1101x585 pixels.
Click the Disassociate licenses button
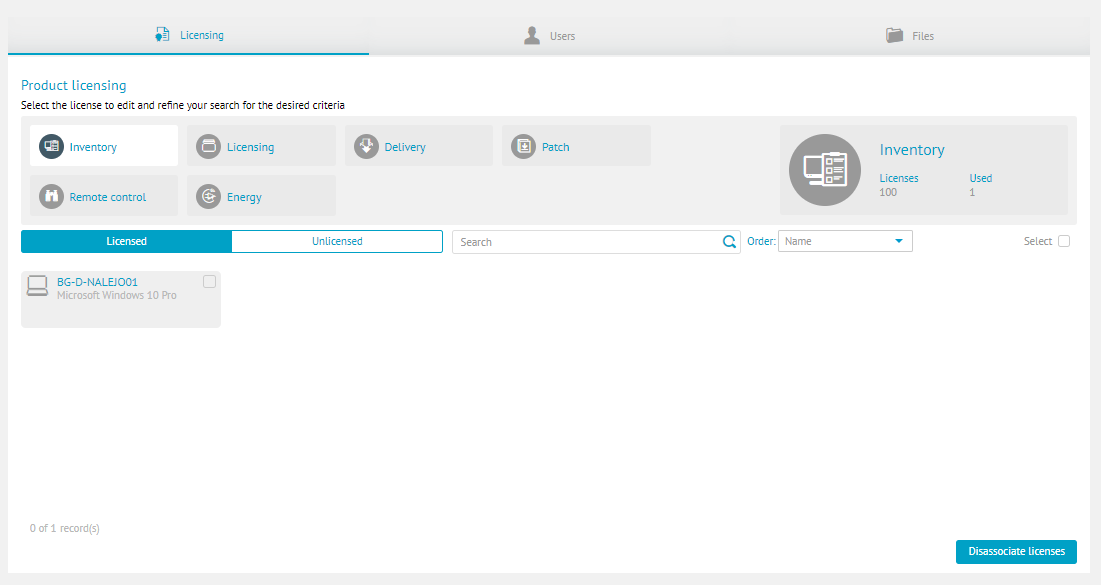click(x=1016, y=551)
